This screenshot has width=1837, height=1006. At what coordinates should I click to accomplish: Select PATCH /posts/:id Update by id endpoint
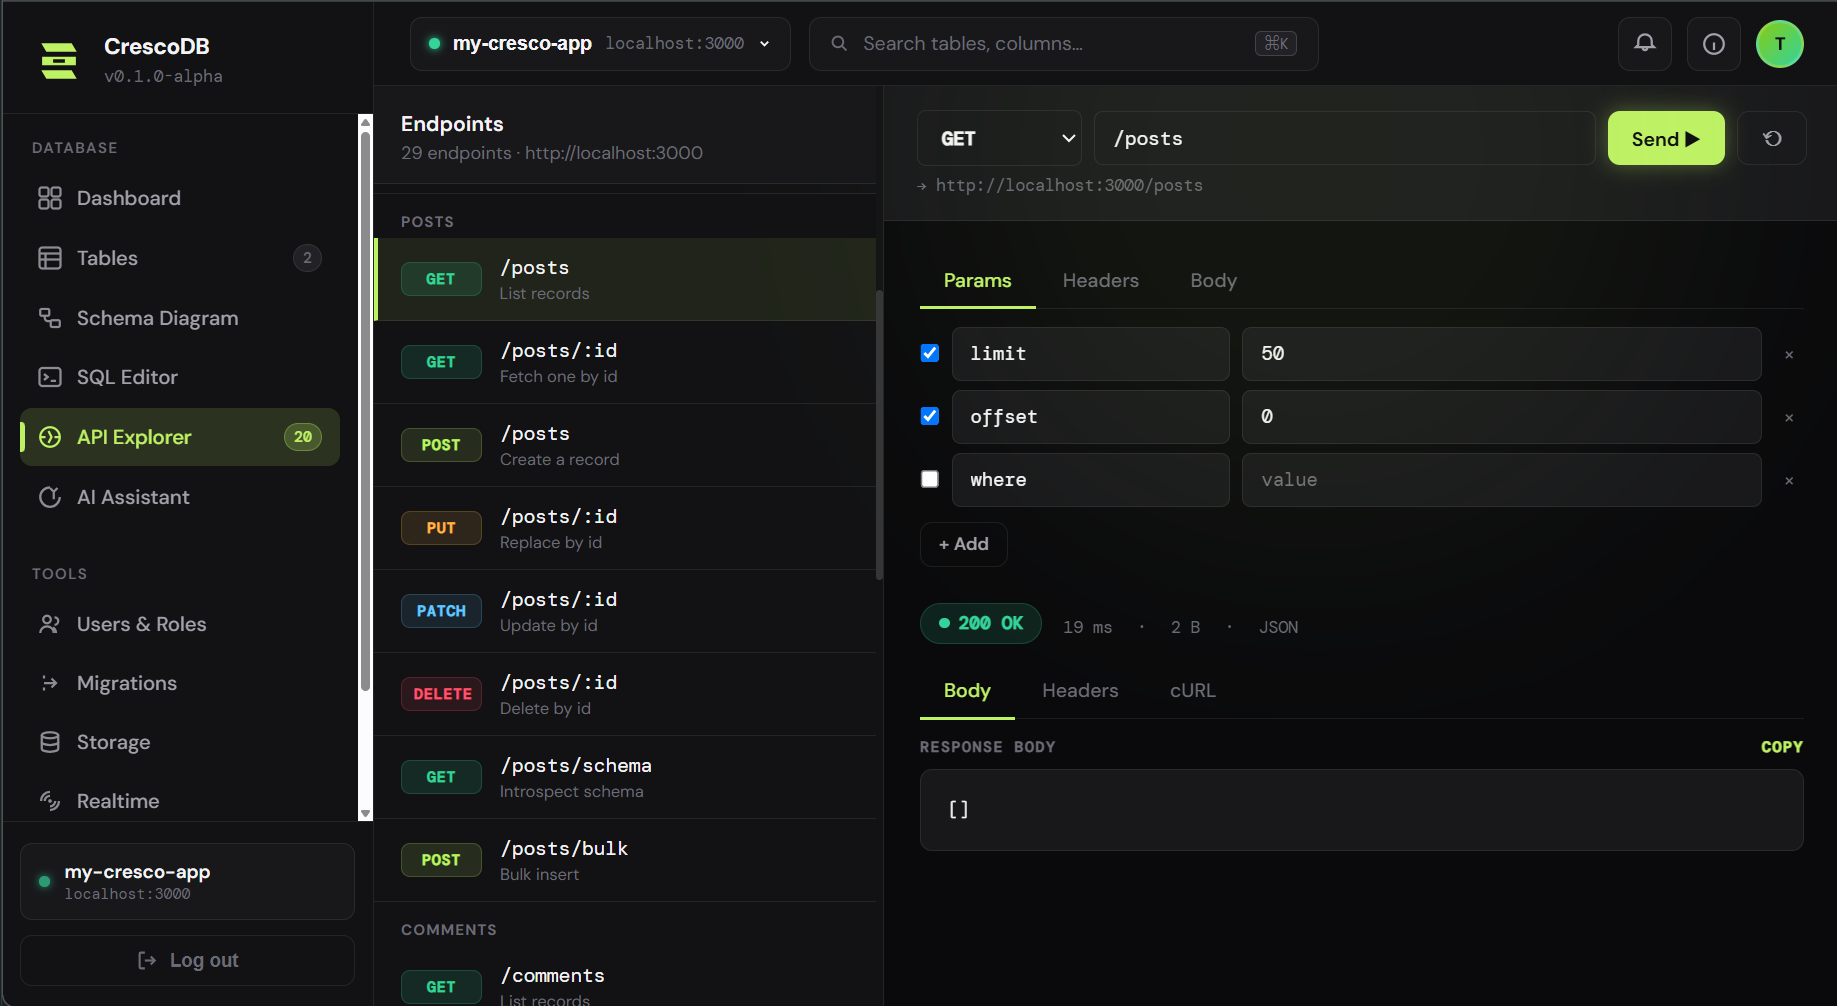pyautogui.click(x=626, y=611)
